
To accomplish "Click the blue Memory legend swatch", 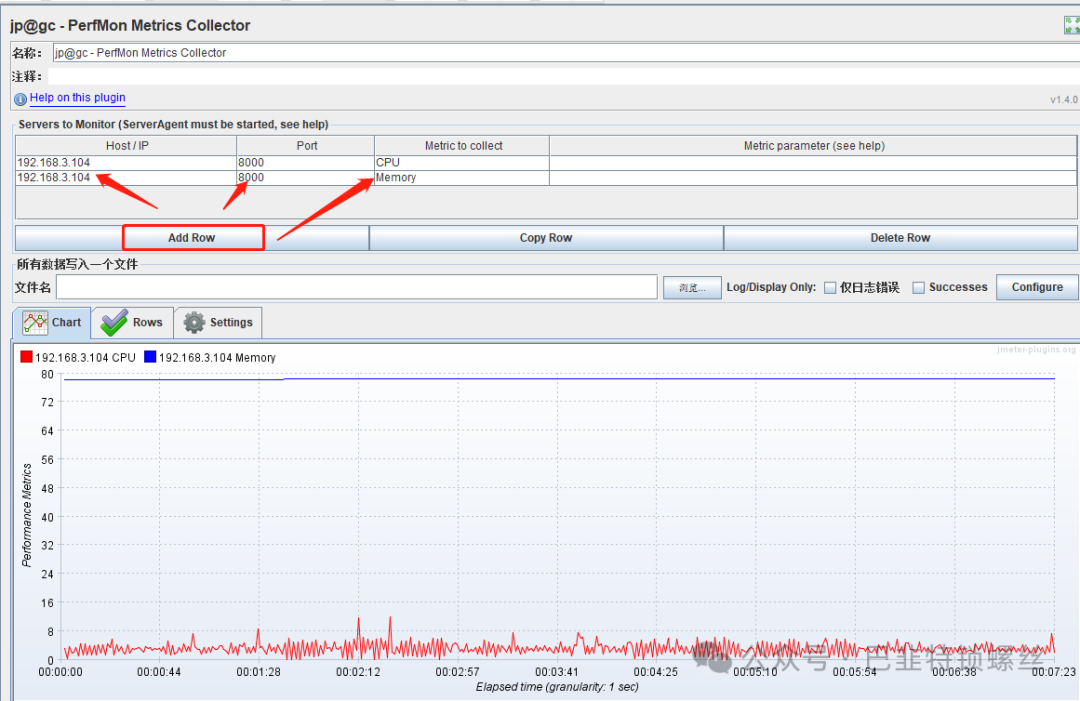I will coord(149,357).
